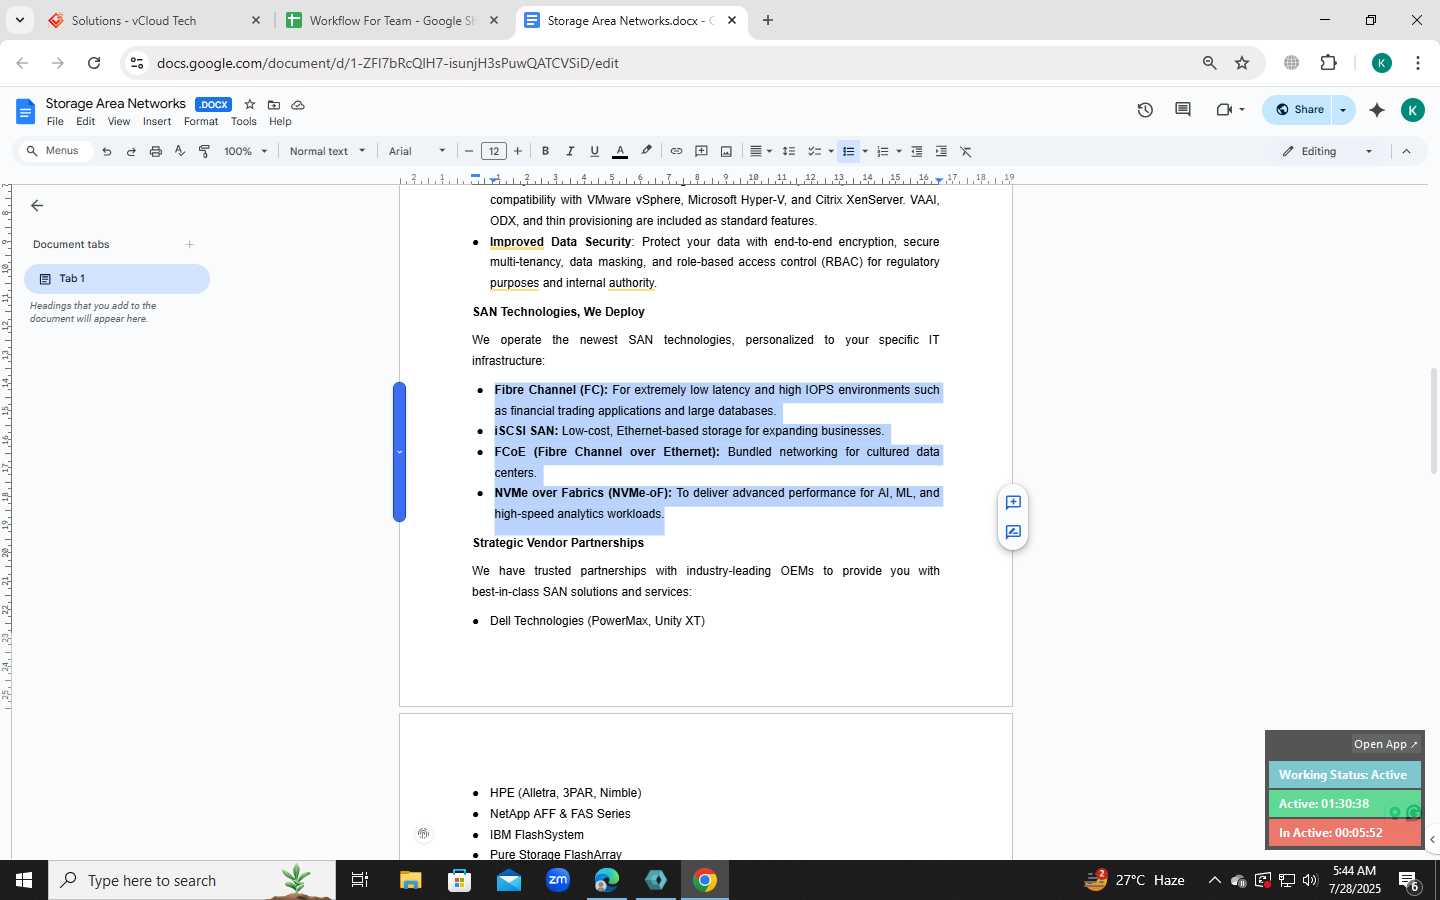The image size is (1440, 900).
Task: Open the highlight color picker
Action: coord(646,151)
